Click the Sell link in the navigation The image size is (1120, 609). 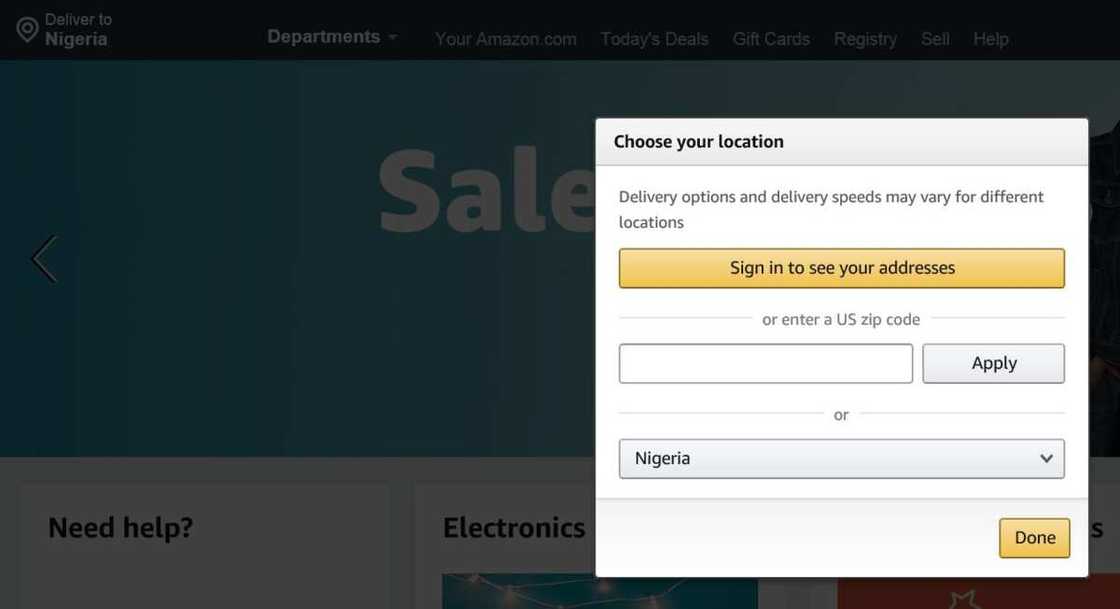click(935, 38)
